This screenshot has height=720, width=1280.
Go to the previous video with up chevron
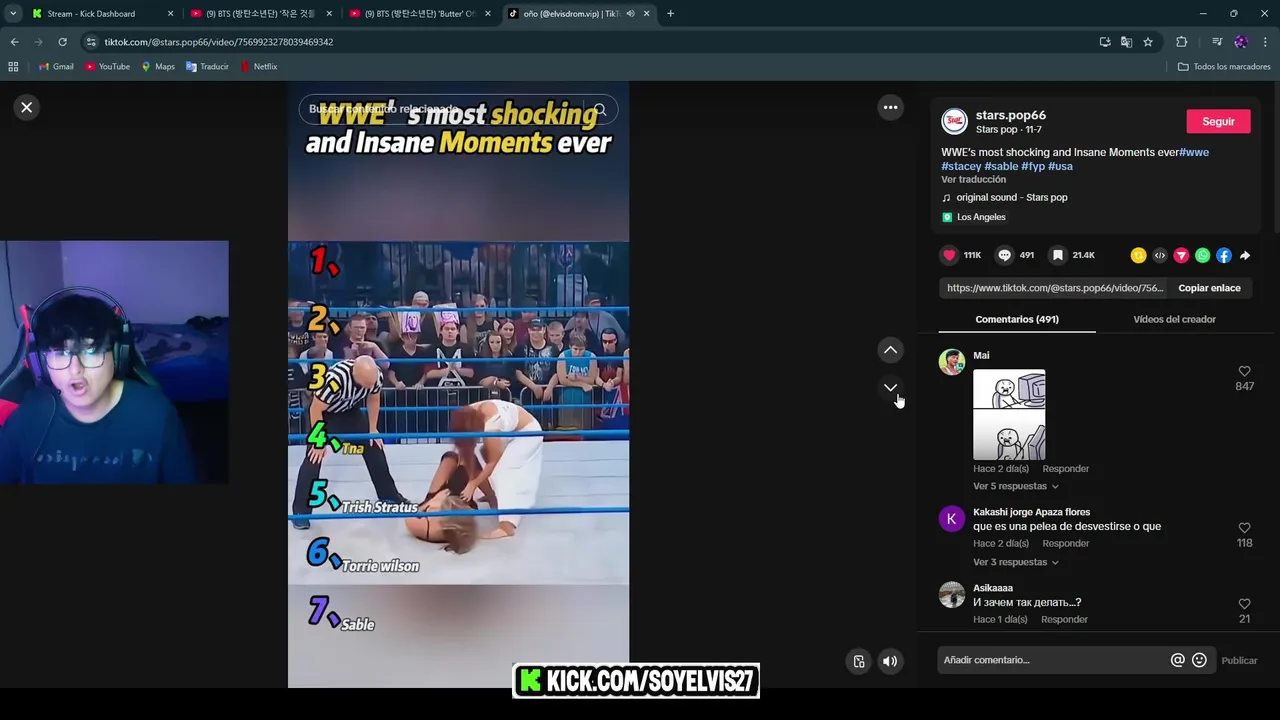click(x=890, y=350)
